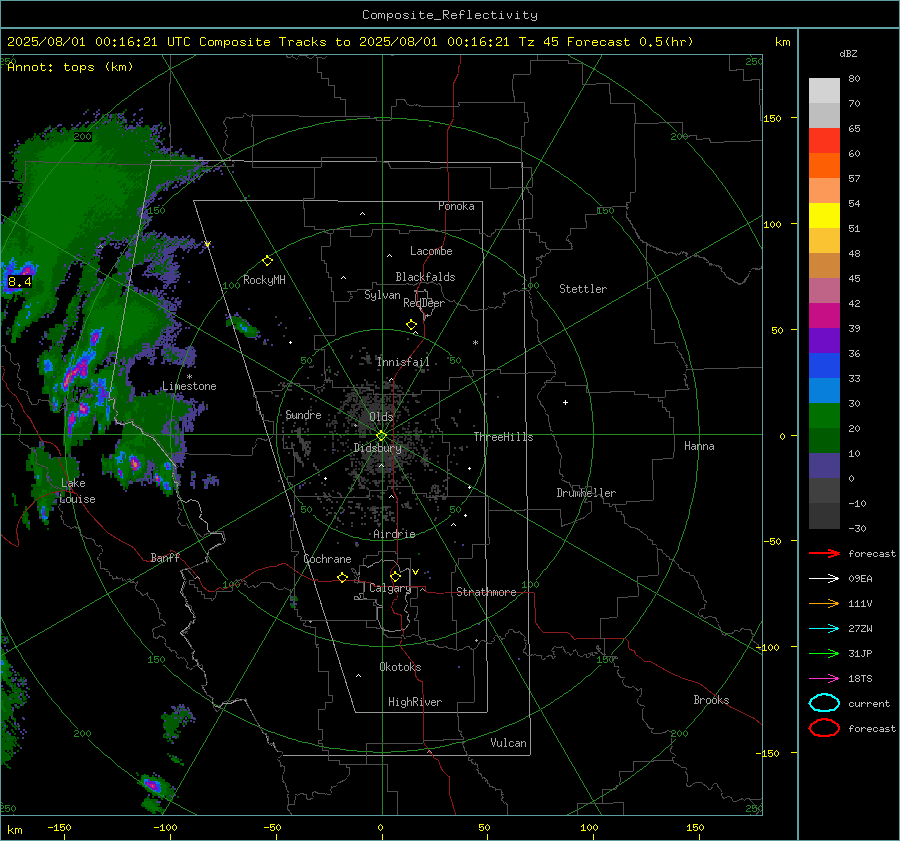Click the cyan current ellipse legend icon
This screenshot has width=900, height=841.
click(824, 703)
